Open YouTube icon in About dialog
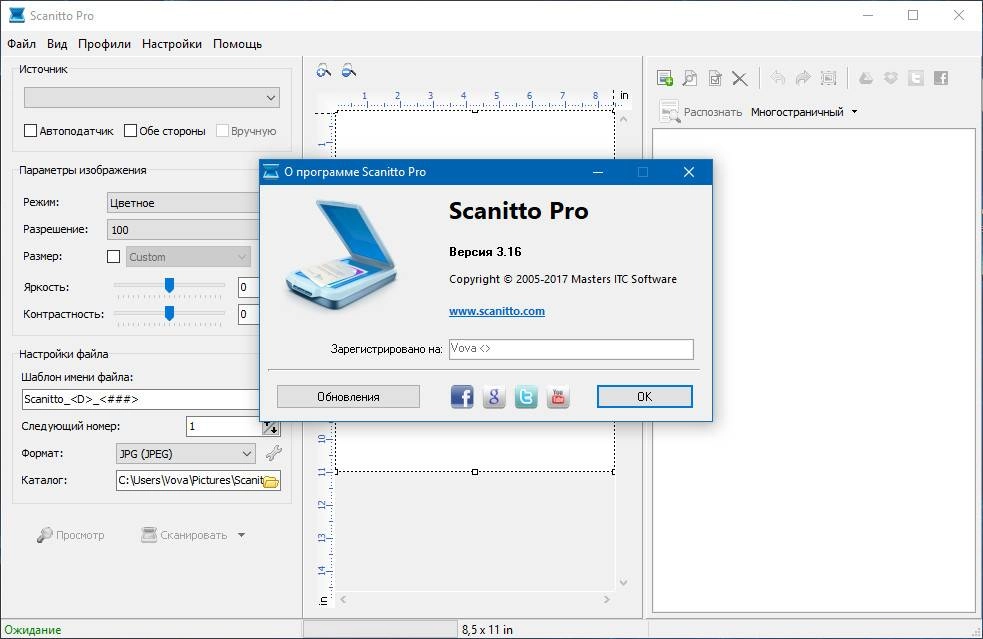This screenshot has height=639, width=983. point(558,397)
